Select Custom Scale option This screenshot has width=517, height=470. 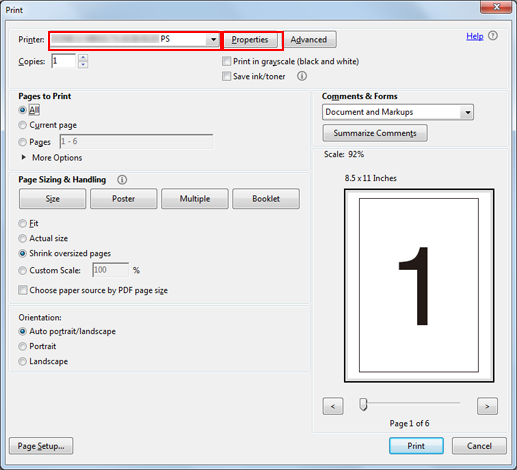click(x=22, y=270)
